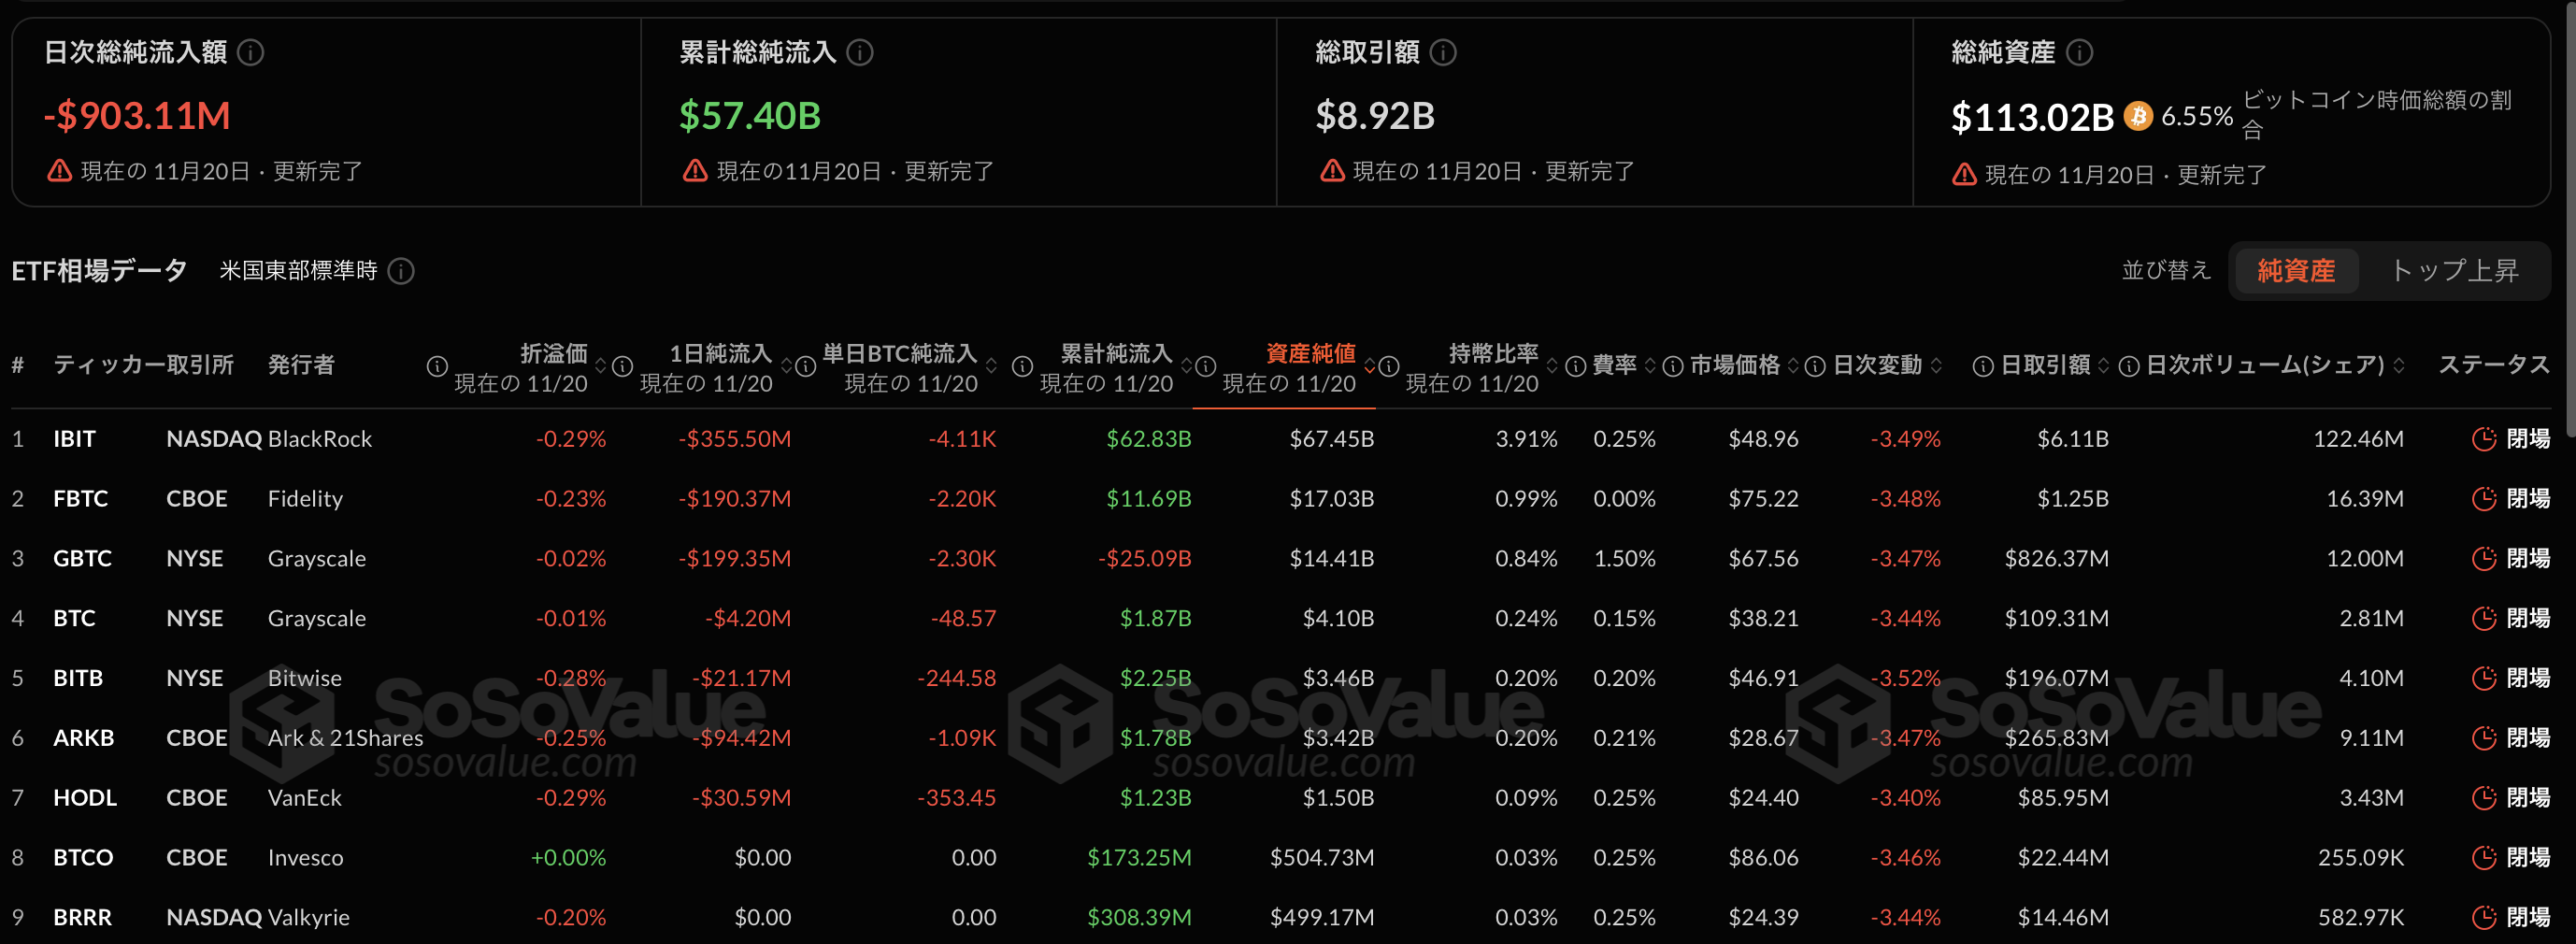Sort table by 折溢価 column arrows
2576x944 pixels.
pyautogui.click(x=601, y=366)
